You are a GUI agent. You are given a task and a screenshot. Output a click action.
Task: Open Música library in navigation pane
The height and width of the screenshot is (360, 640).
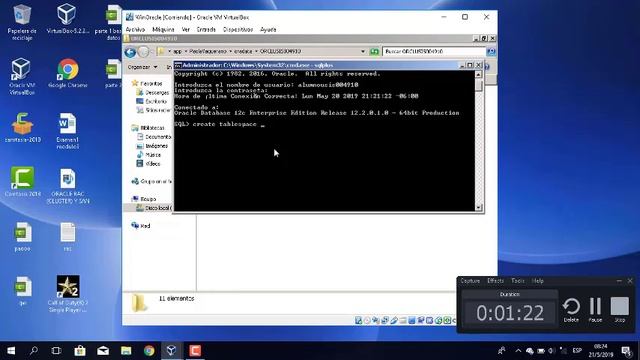click(x=149, y=155)
